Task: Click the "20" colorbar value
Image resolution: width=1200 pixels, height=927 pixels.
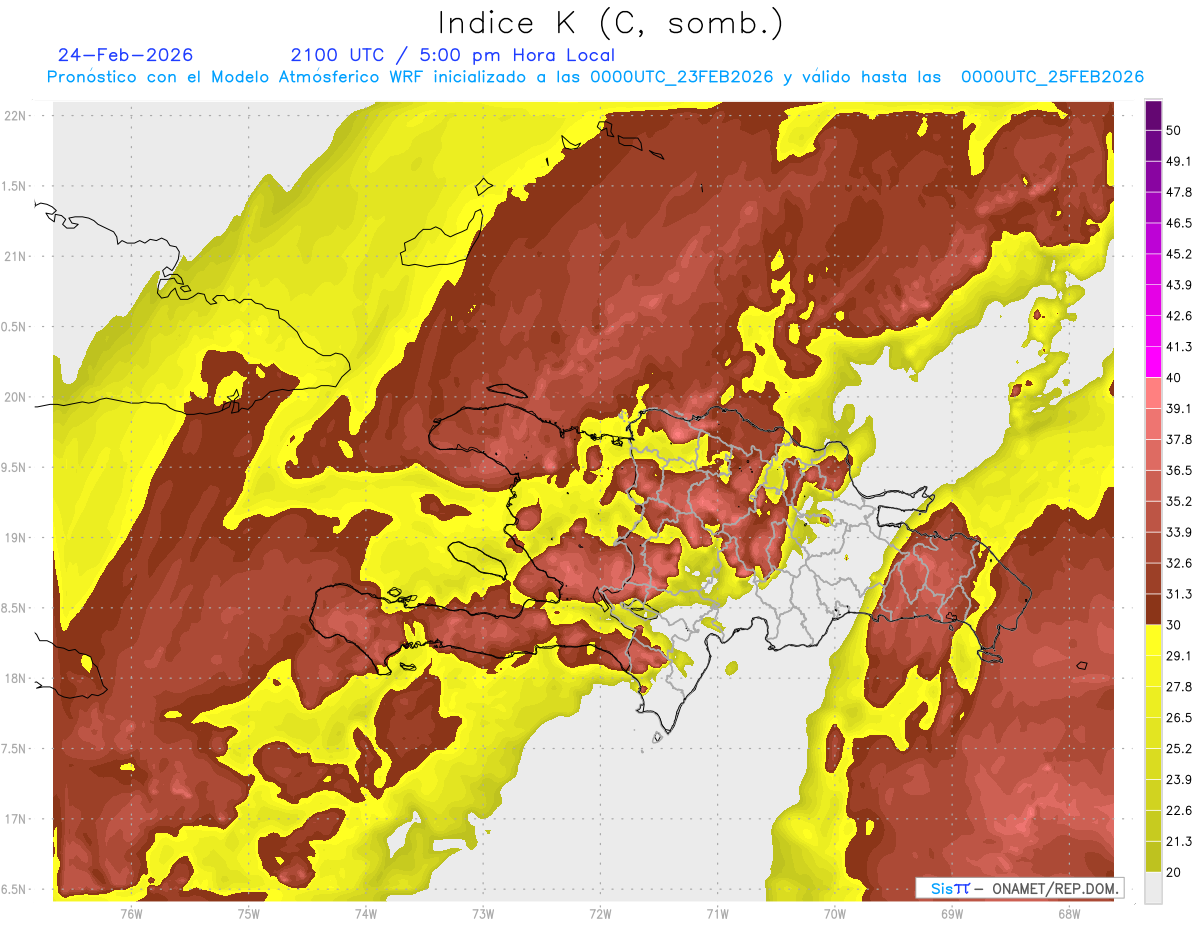Action: click(1175, 872)
